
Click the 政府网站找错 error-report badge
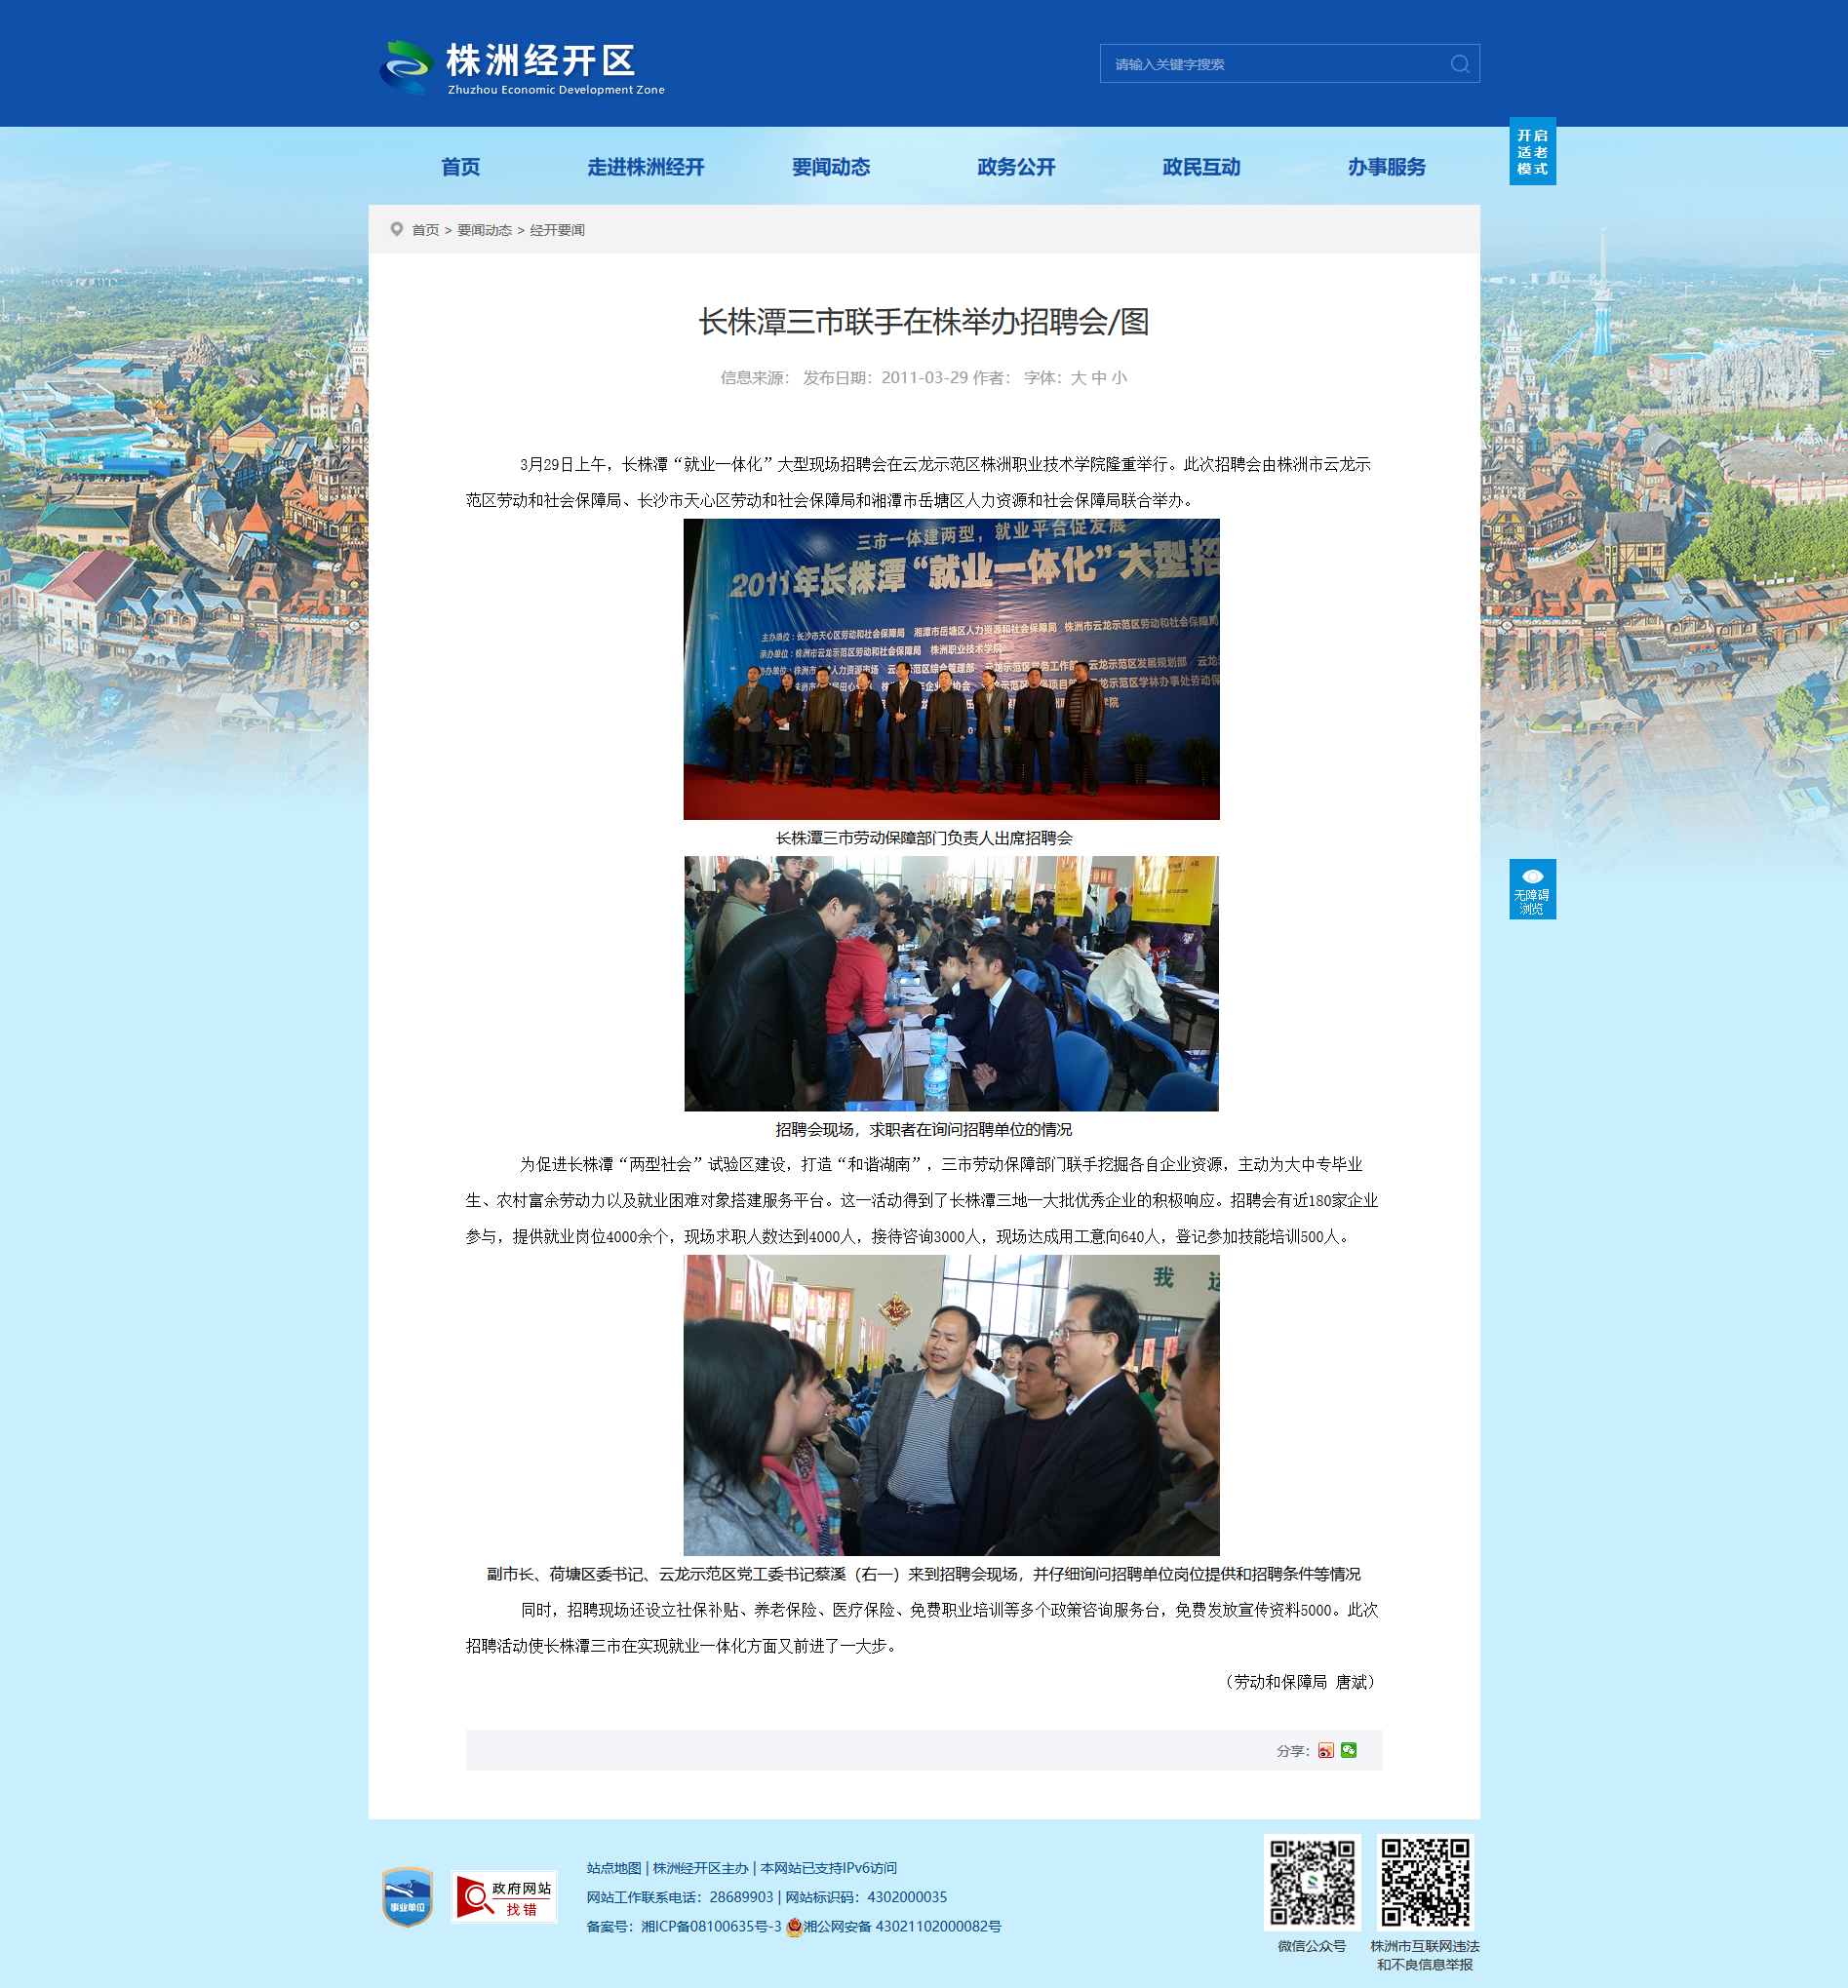(503, 1896)
